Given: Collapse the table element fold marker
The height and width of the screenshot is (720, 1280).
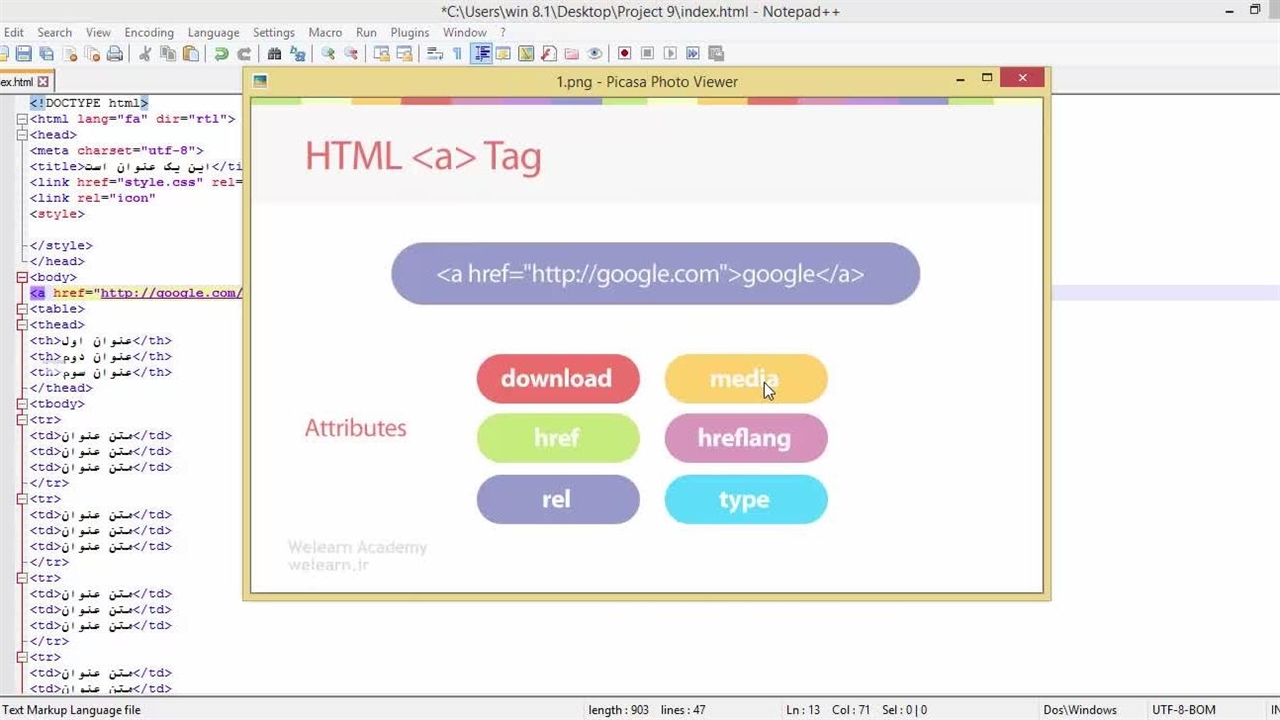Looking at the screenshot, I should (x=22, y=308).
